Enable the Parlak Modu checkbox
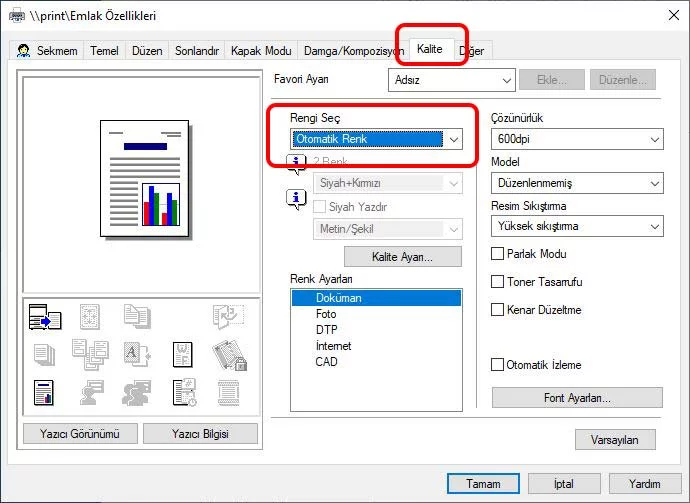690x503 pixels. 497,253
